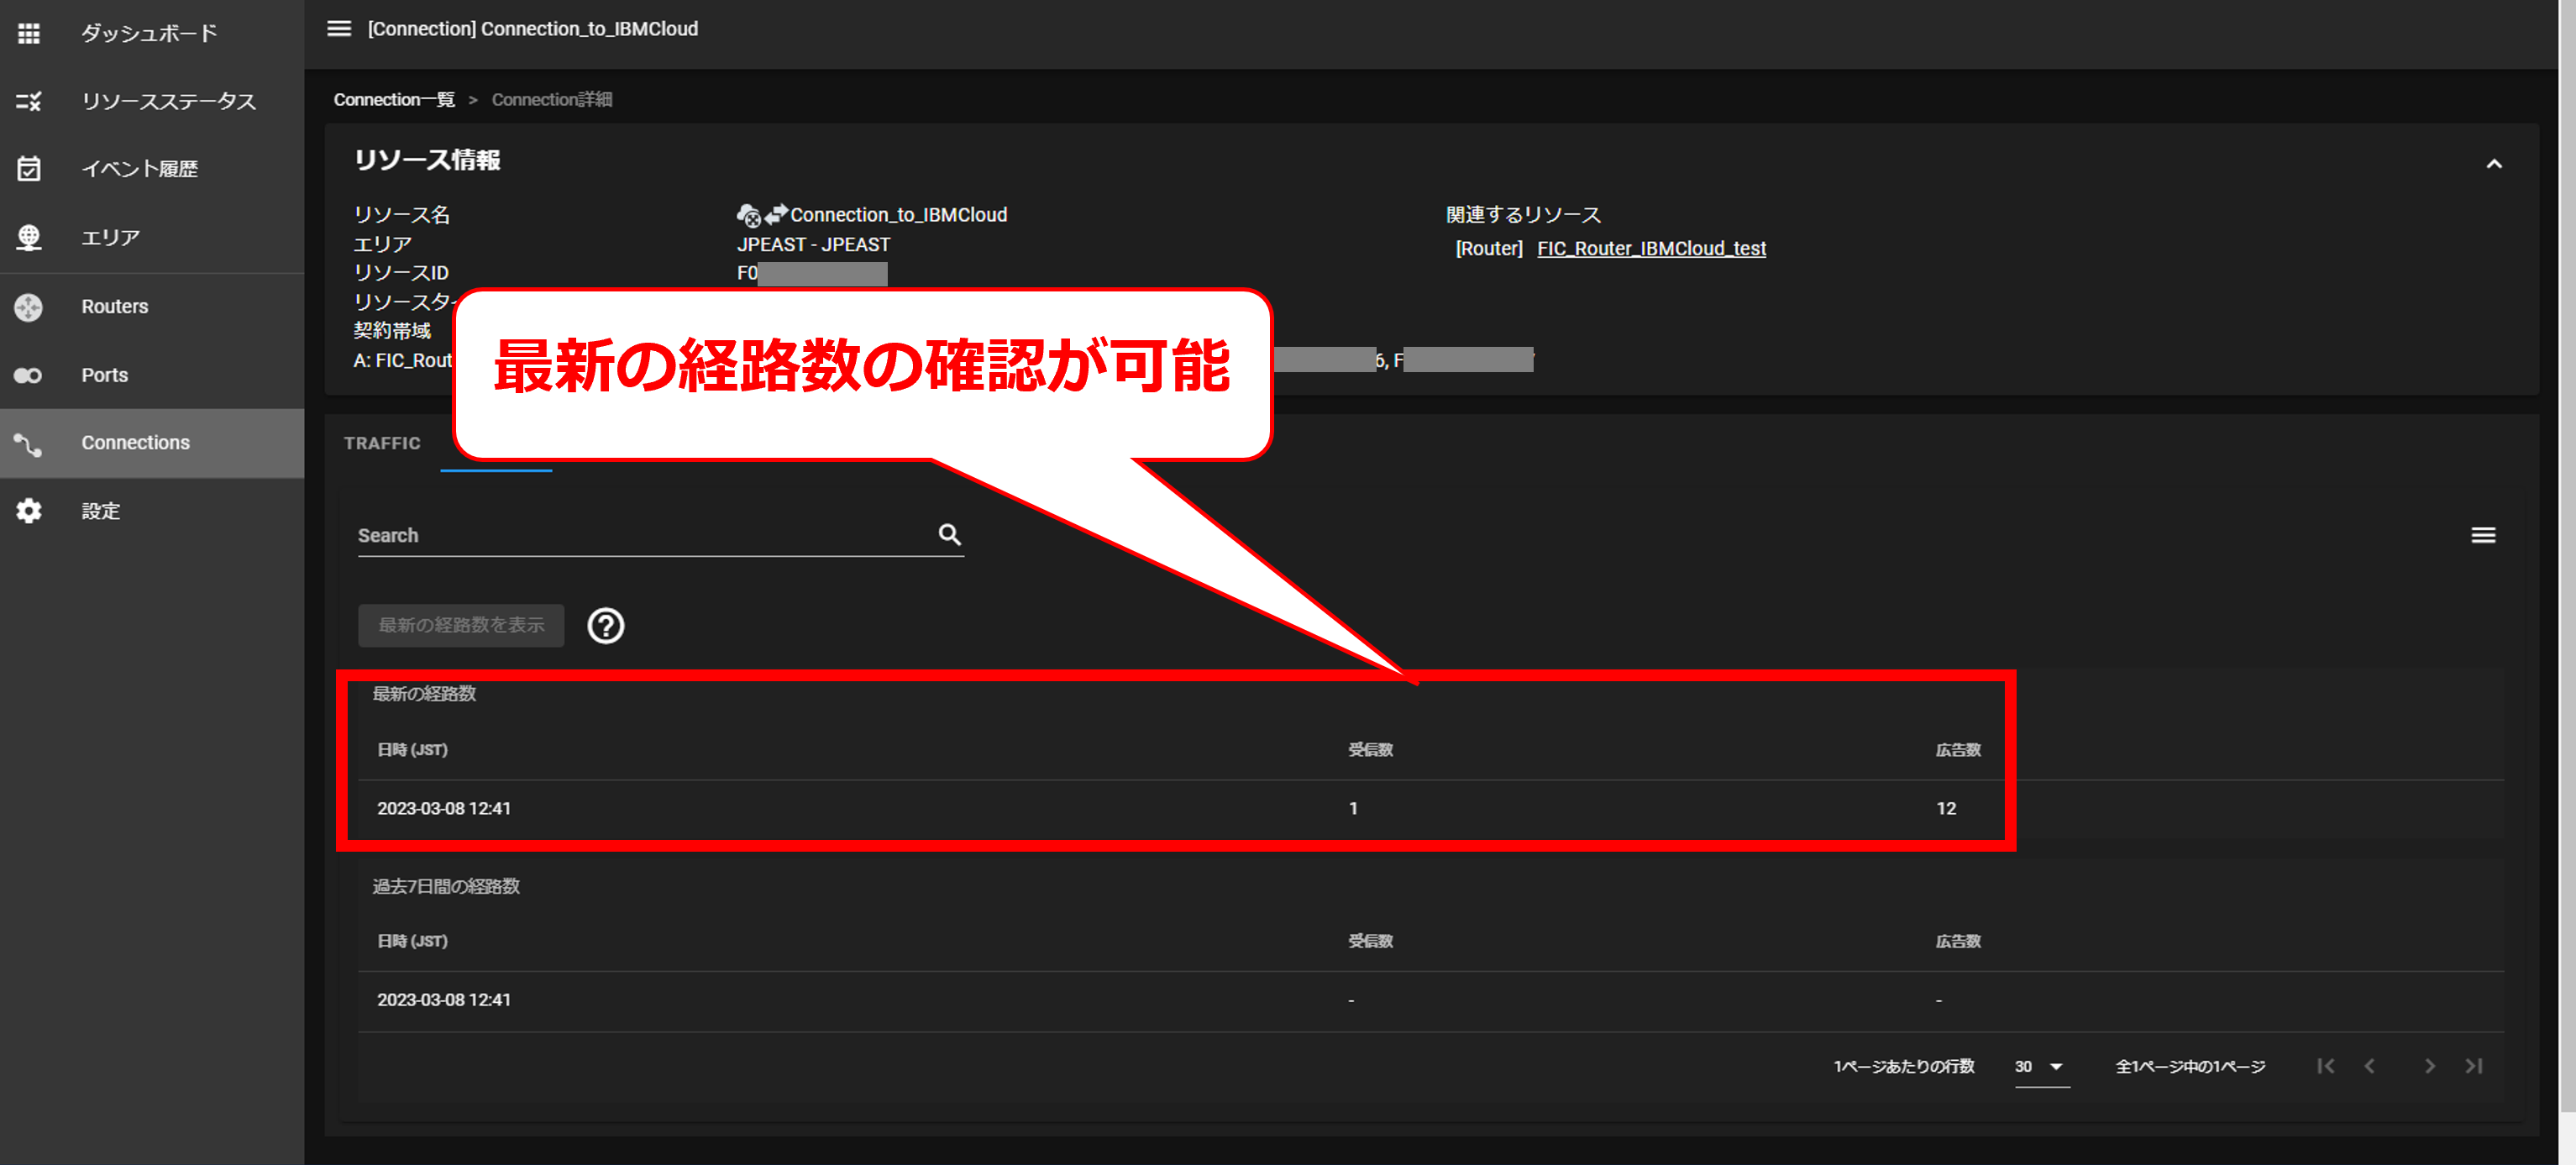The image size is (2576, 1165).
Task: Click the settings gear icon
Action: point(29,511)
